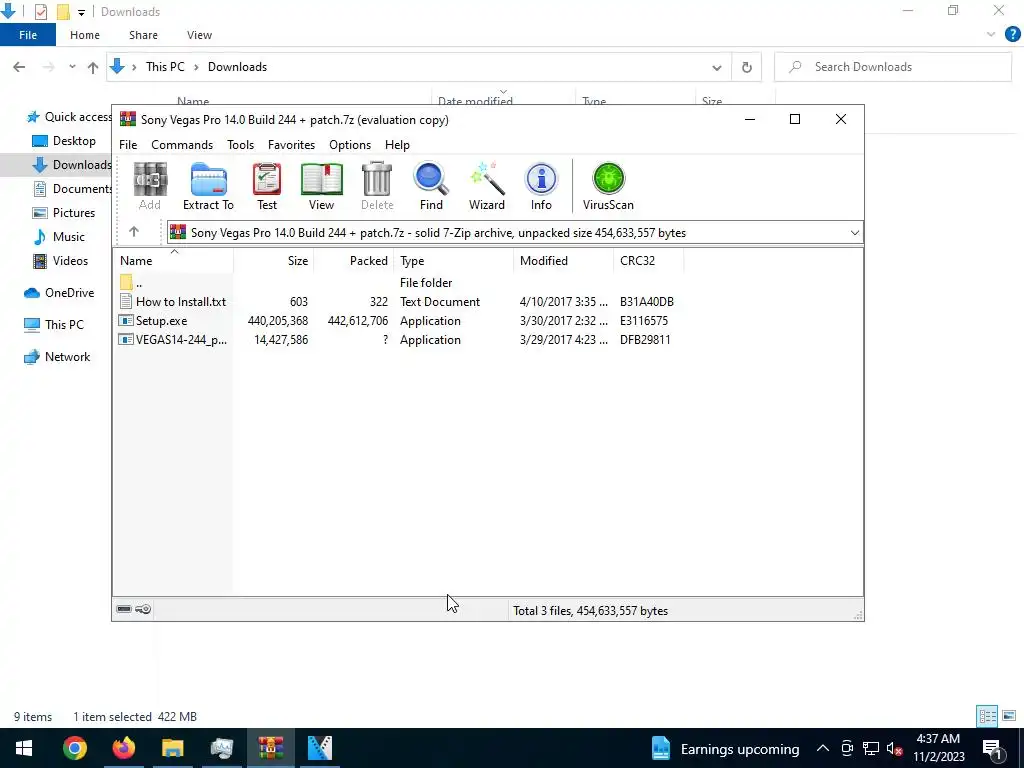Click the File tab in Explorer ribbon

point(28,35)
